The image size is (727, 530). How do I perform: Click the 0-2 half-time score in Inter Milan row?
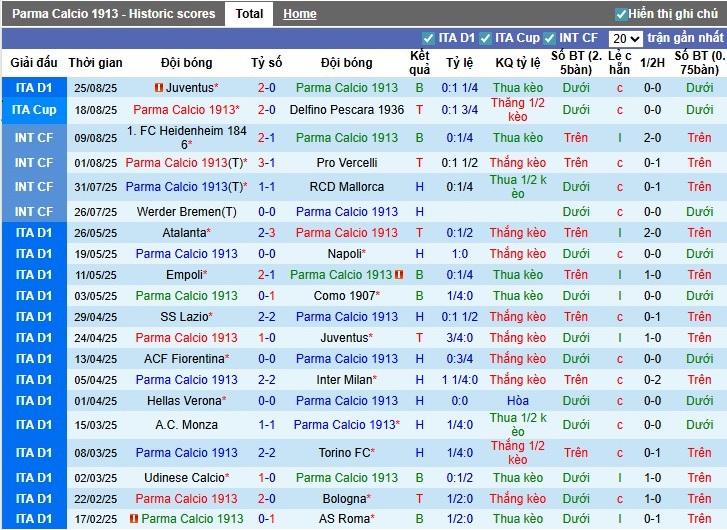652,380
